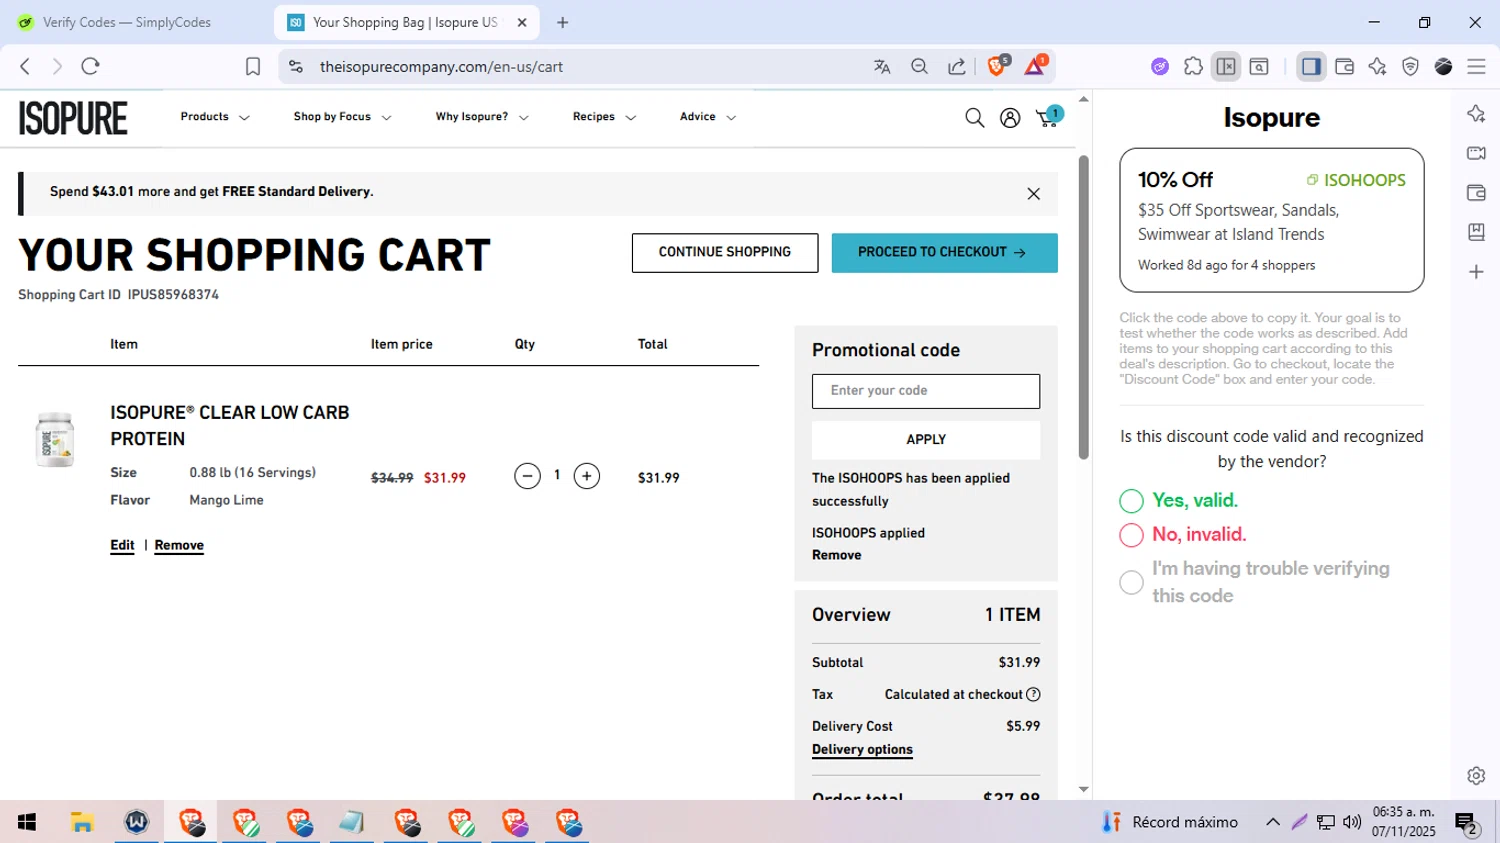Open the browser extensions puzzle icon

tap(1193, 66)
